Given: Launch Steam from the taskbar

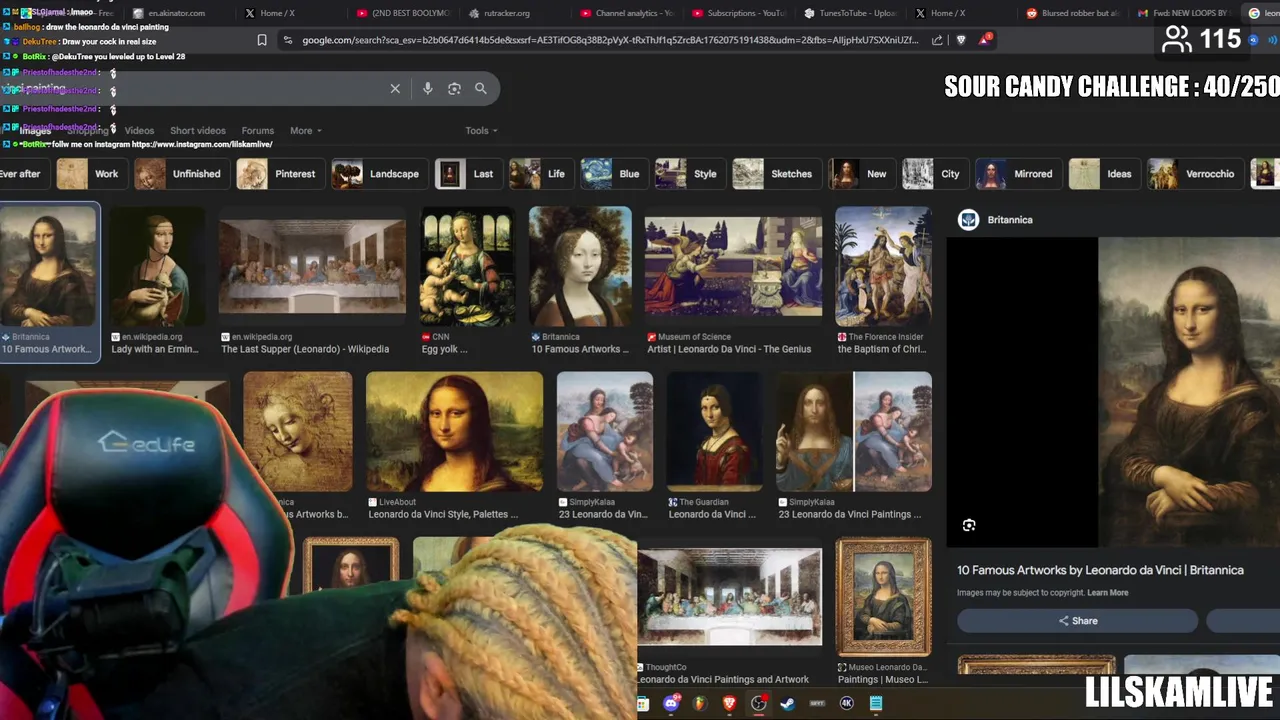Looking at the screenshot, I should pos(788,703).
